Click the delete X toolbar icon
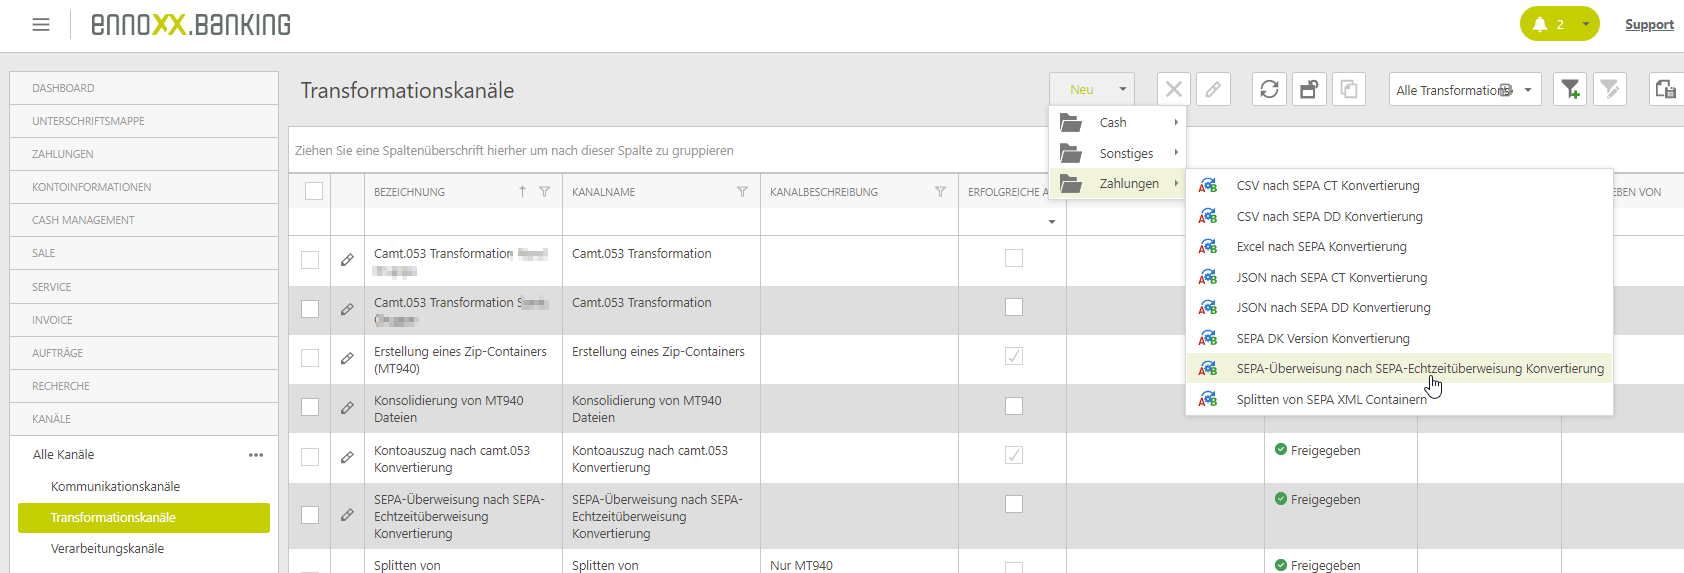The image size is (1684, 573). (1173, 89)
